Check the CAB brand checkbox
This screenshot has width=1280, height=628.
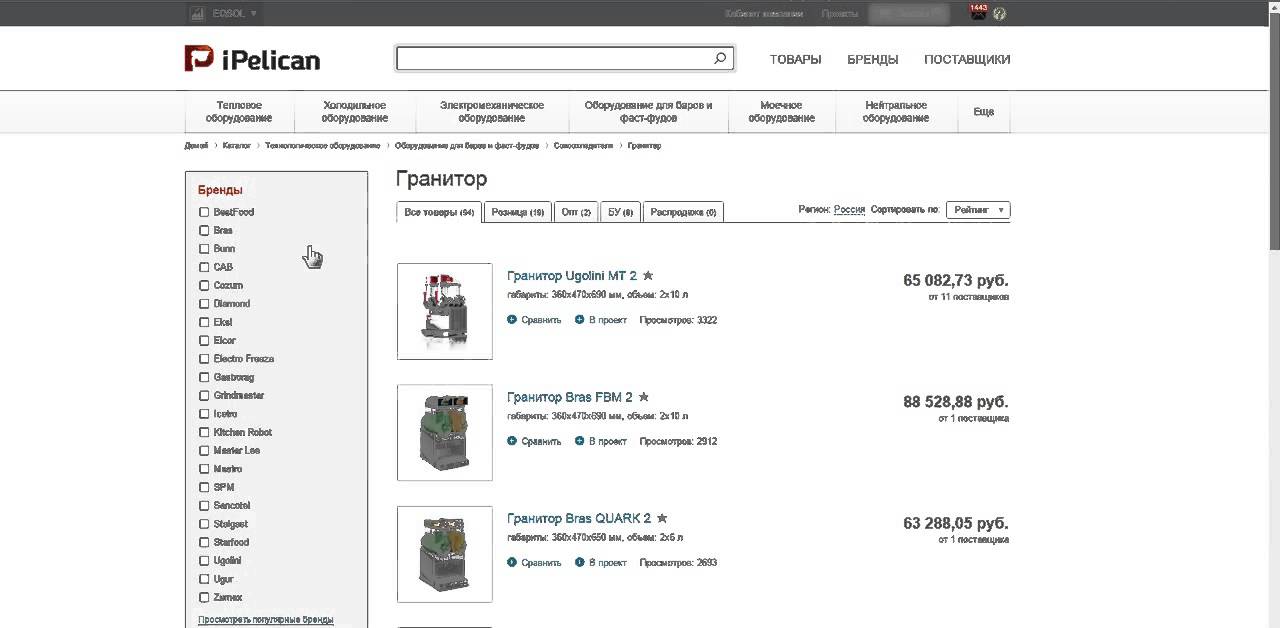pos(204,267)
